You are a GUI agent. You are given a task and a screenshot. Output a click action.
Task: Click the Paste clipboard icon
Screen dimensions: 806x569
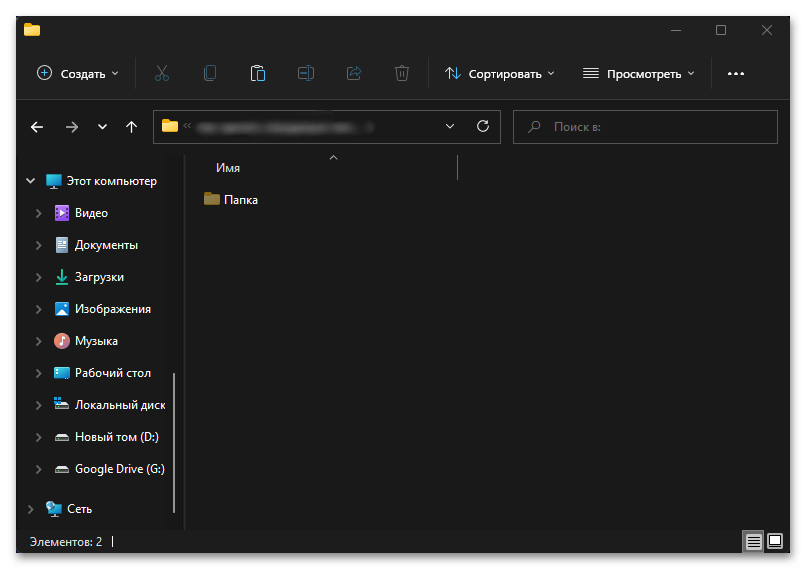(x=257, y=73)
